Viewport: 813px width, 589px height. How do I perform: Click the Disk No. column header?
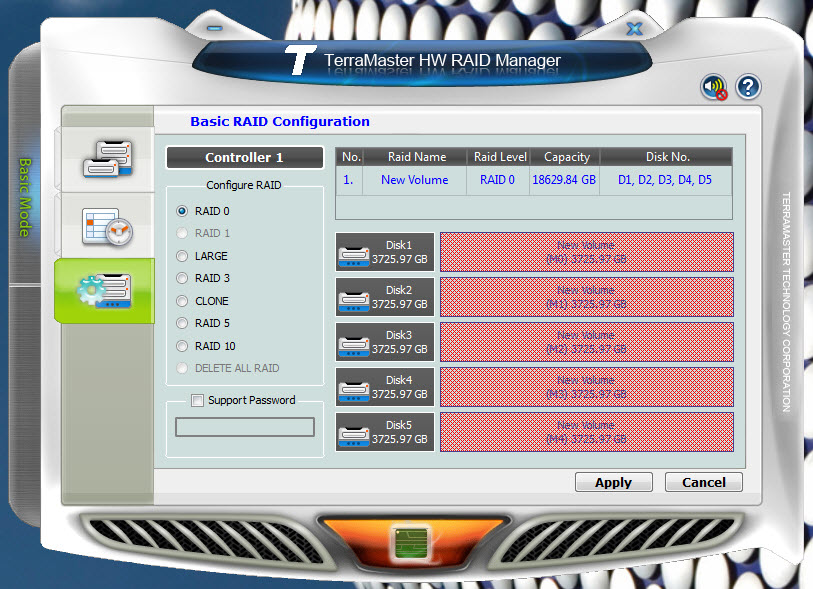tap(667, 157)
